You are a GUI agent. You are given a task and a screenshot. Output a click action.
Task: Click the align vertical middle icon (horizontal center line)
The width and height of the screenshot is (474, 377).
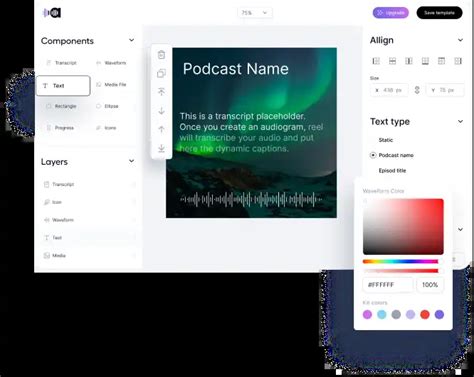tap(392, 61)
